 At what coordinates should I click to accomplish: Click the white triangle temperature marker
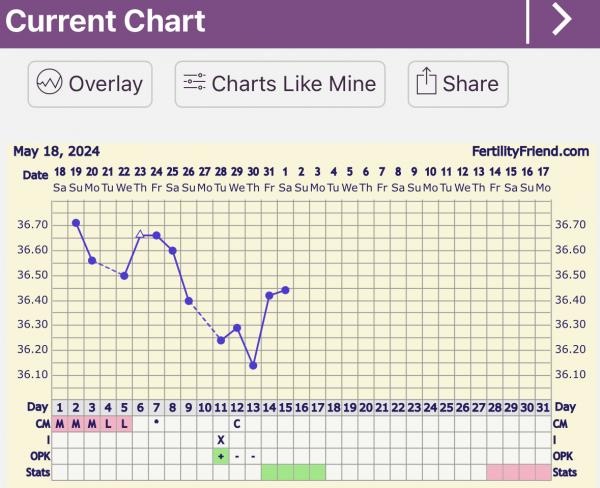tap(140, 234)
